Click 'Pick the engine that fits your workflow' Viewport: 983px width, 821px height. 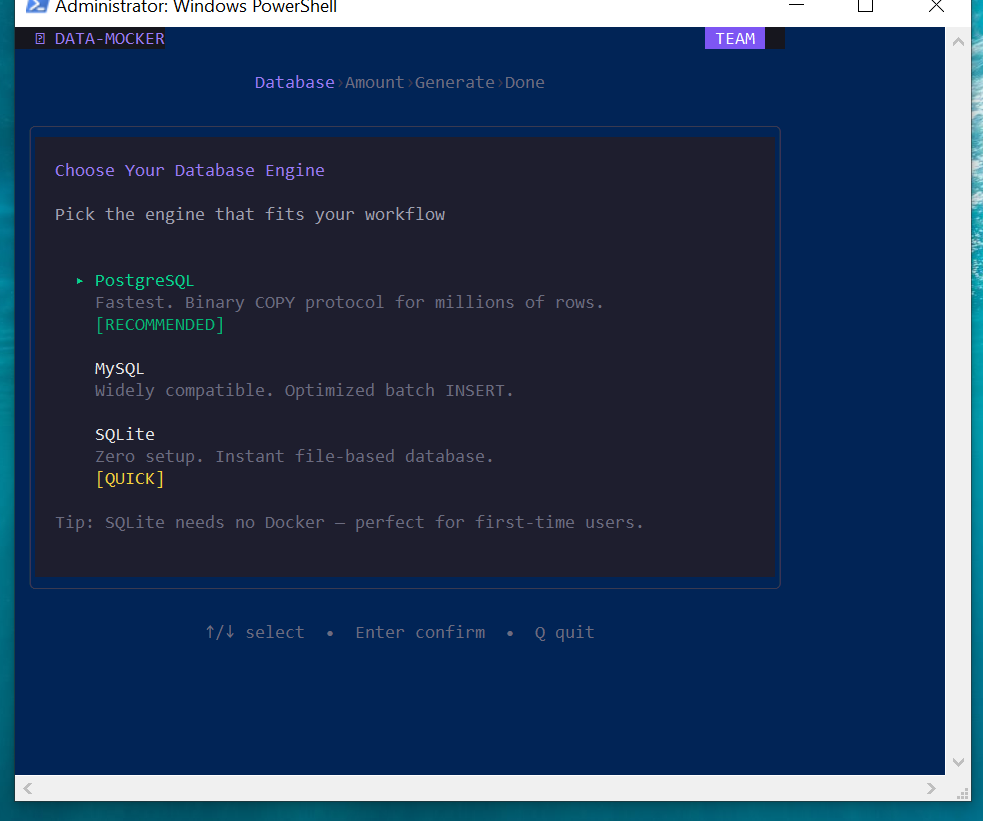[x=250, y=214]
